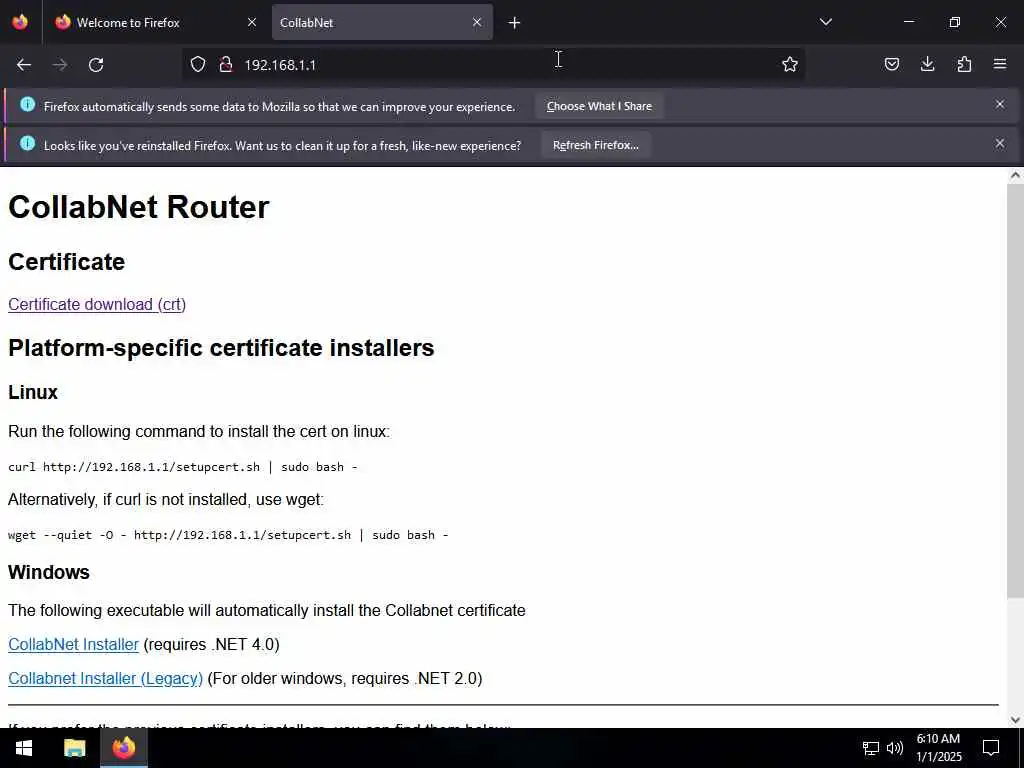Open the Firefox application menu

point(1000,64)
